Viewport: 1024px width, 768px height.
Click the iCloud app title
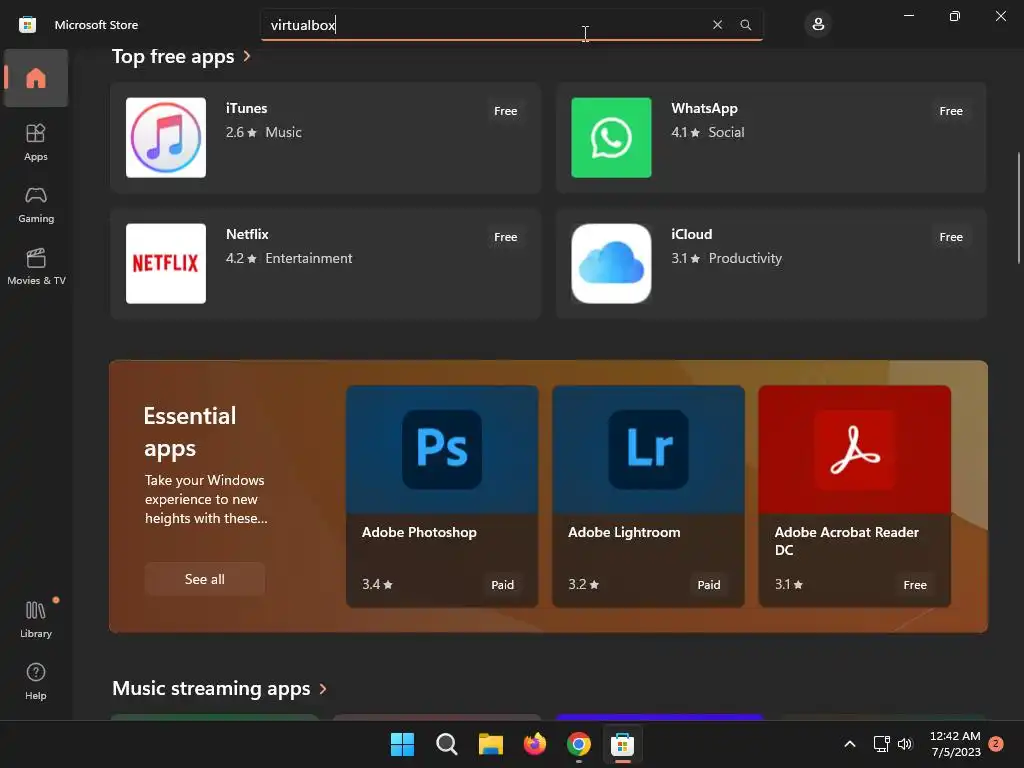pyautogui.click(x=692, y=234)
